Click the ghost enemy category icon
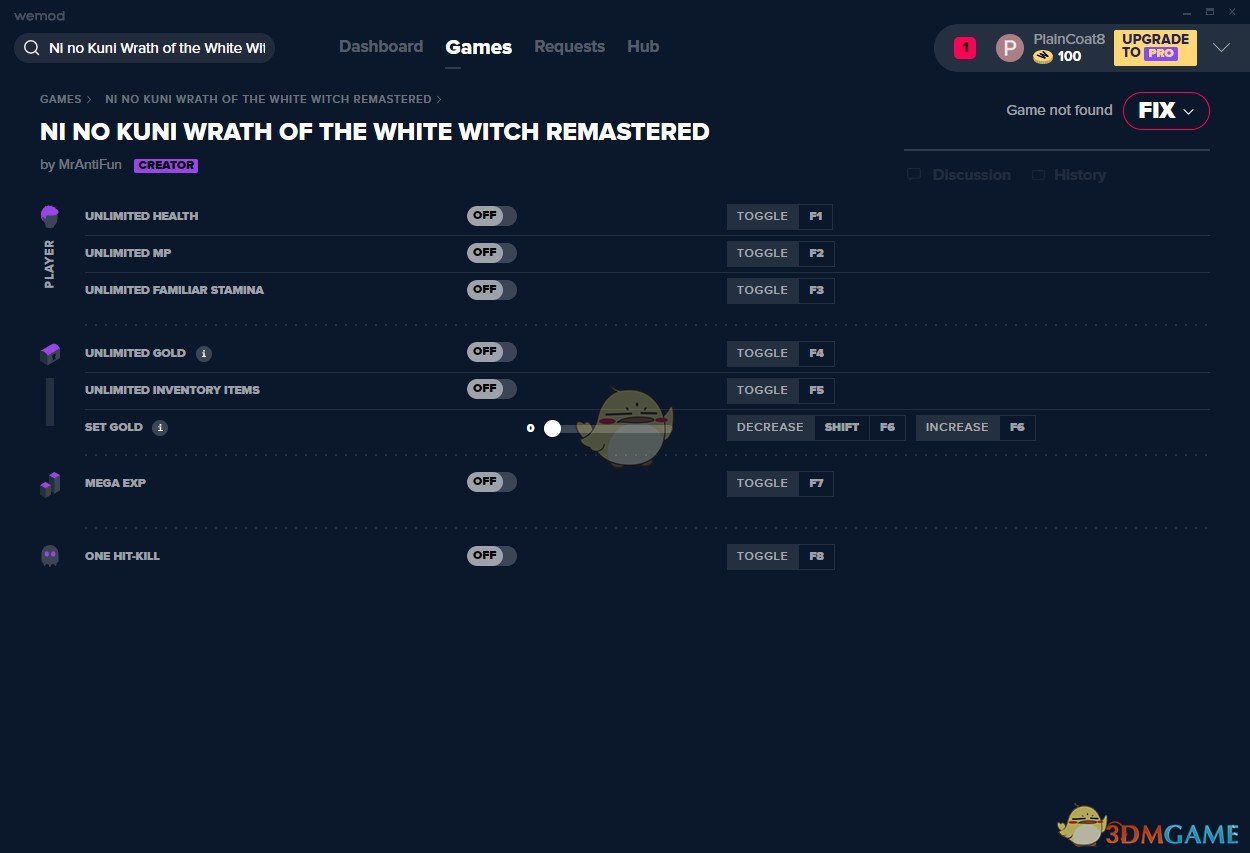This screenshot has width=1250, height=853. 50,556
